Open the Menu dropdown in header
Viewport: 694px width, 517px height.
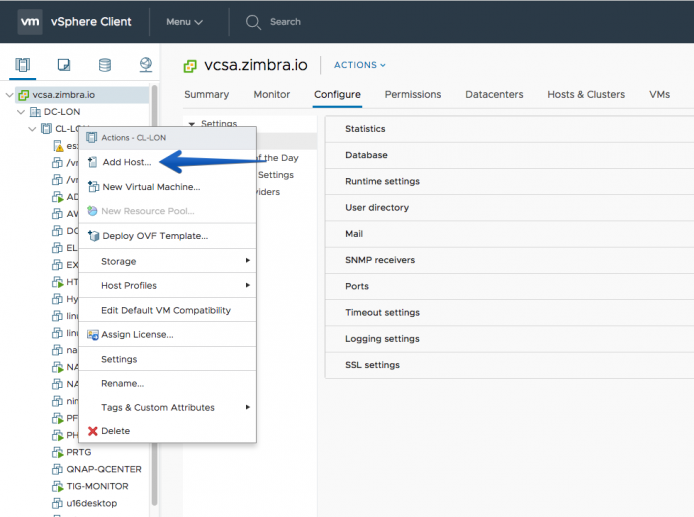184,22
